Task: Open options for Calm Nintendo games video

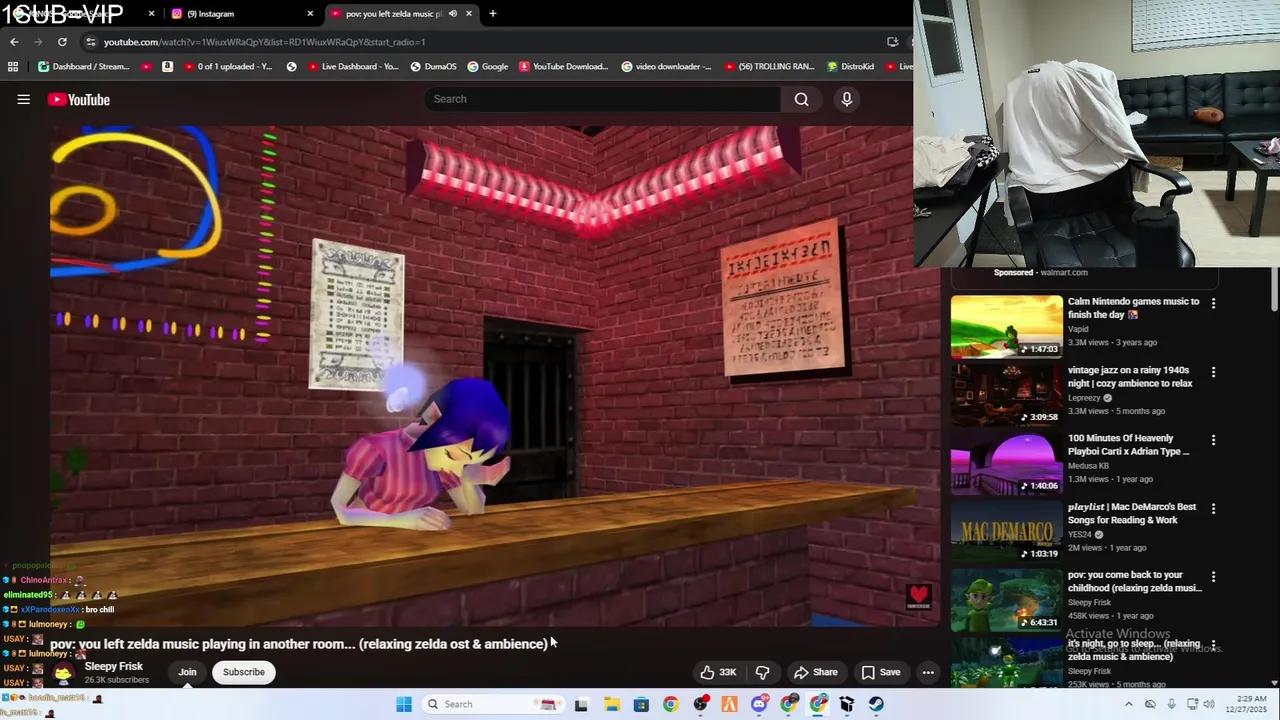Action: click(1213, 303)
